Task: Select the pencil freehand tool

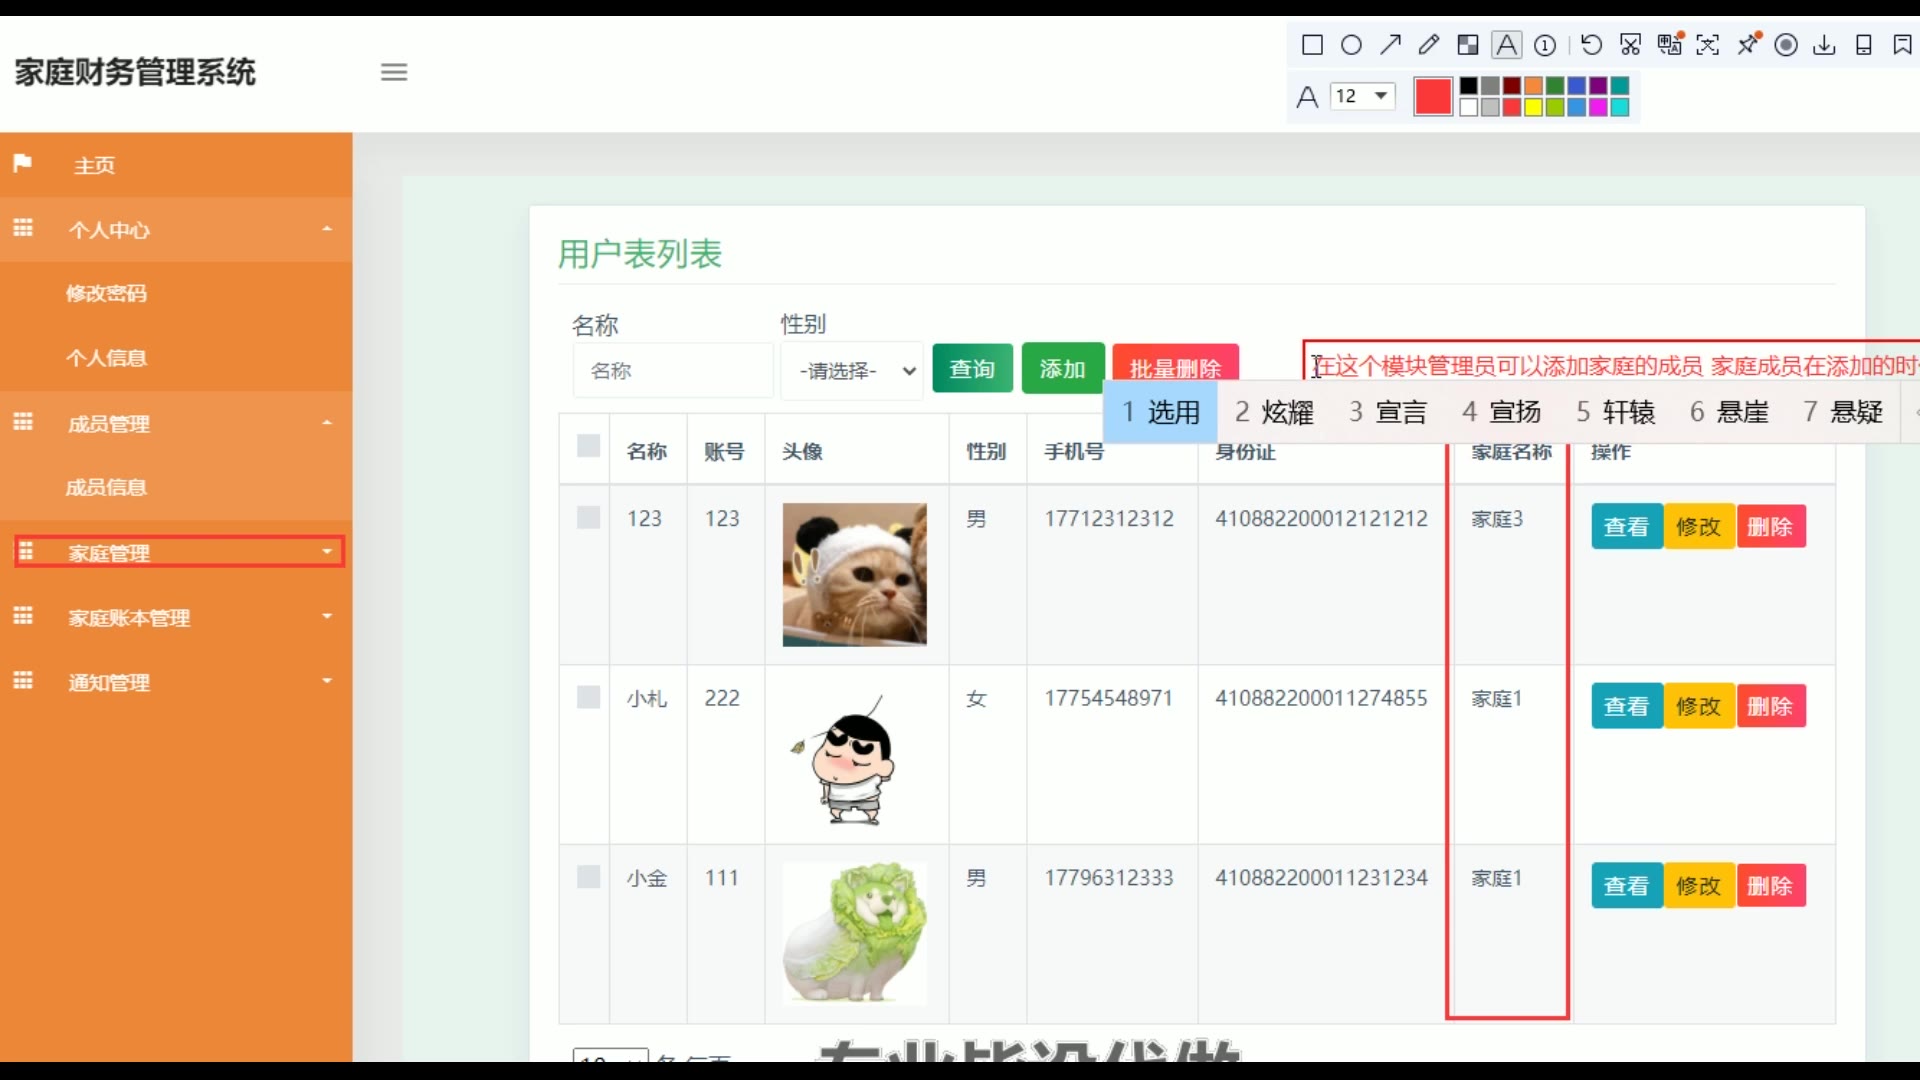Action: pos(1429,45)
